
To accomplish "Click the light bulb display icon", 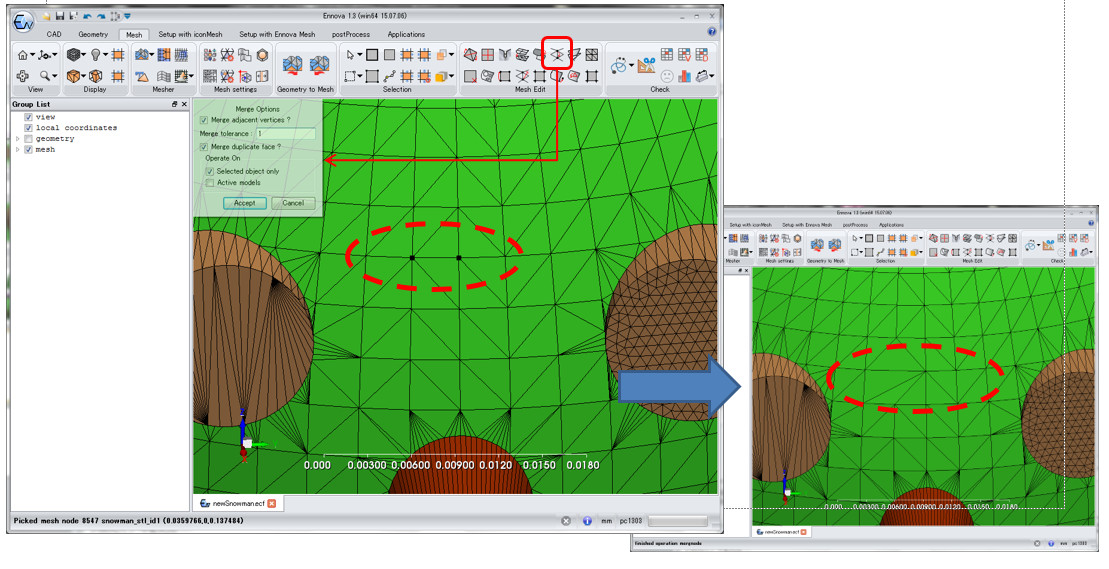I will point(97,55).
